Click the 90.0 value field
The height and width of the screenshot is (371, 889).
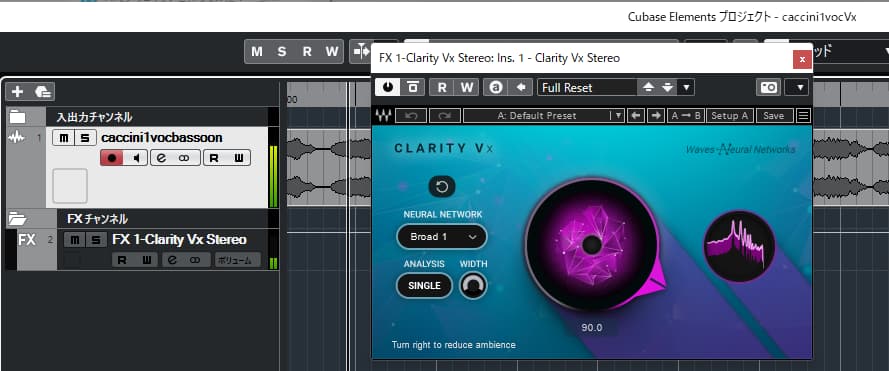(591, 327)
